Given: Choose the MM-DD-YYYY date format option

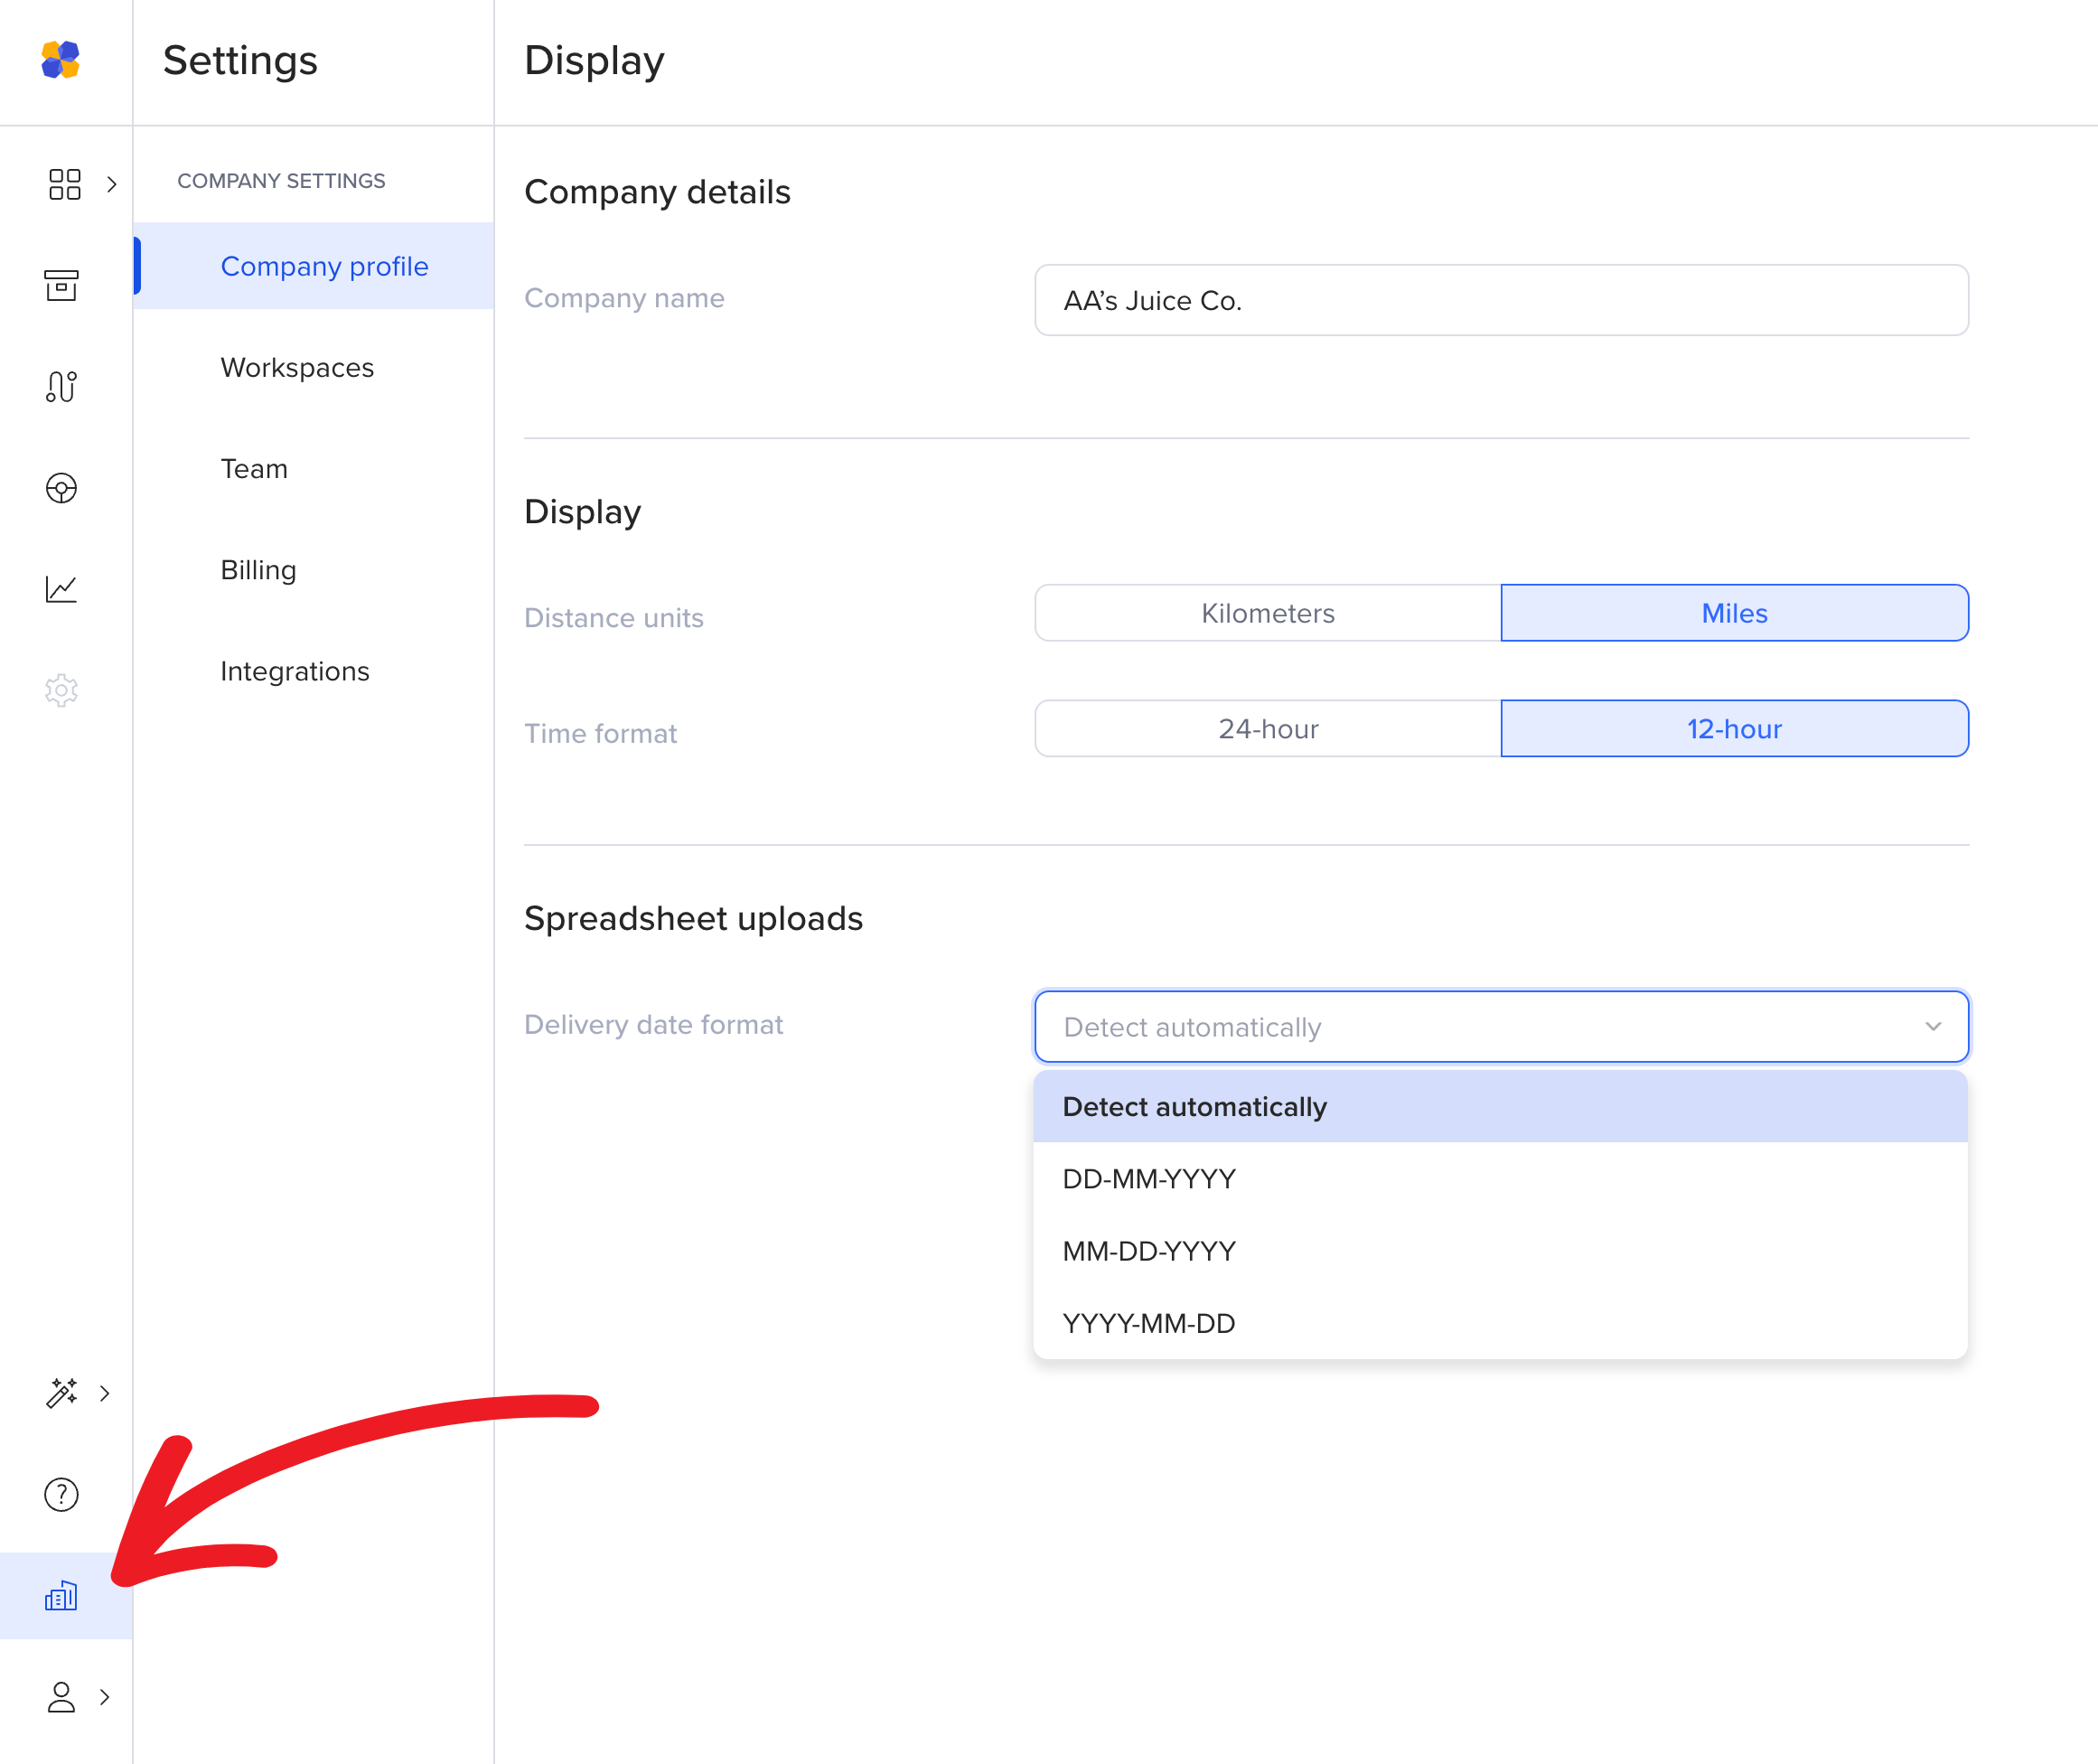Looking at the screenshot, I should pos(1149,1251).
